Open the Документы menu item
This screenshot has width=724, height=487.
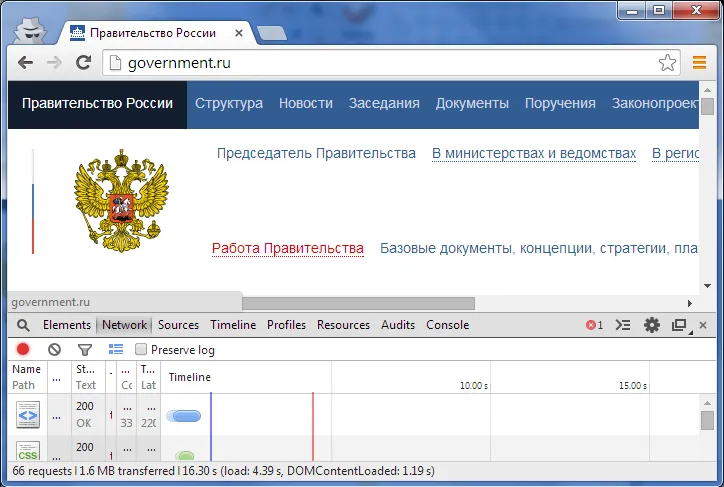[472, 103]
